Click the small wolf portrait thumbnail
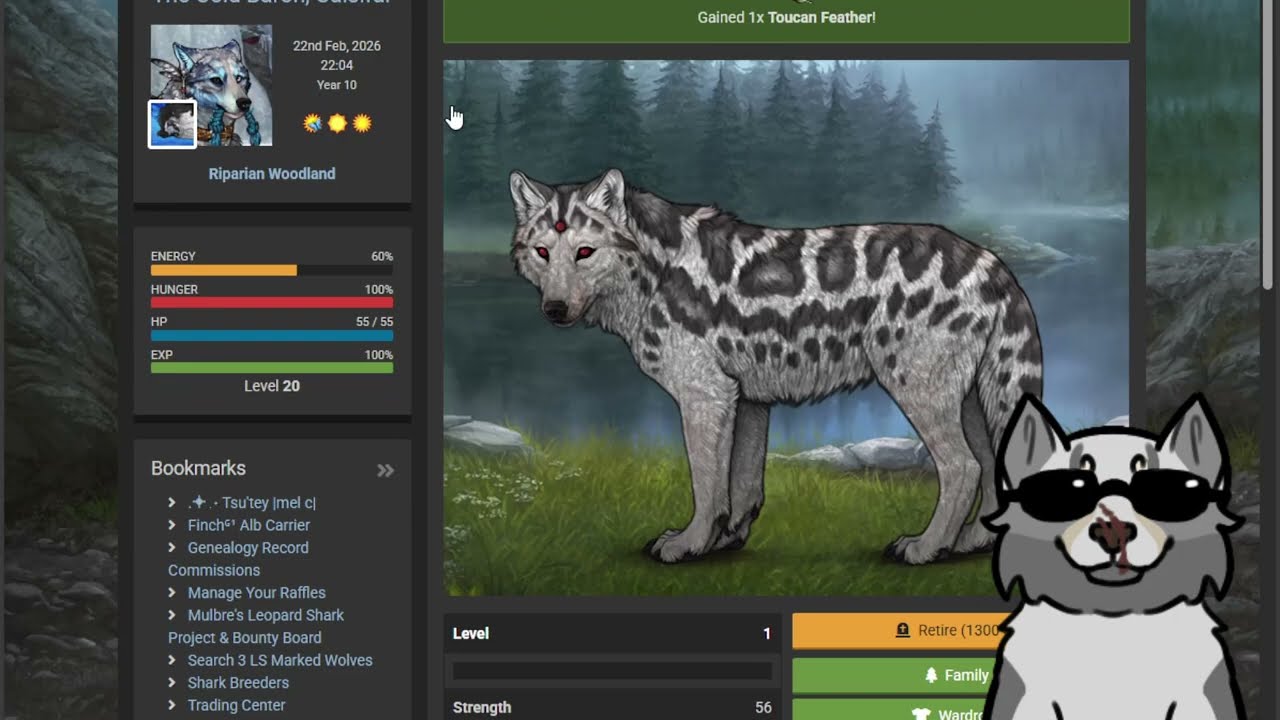The image size is (1280, 720). point(172,124)
